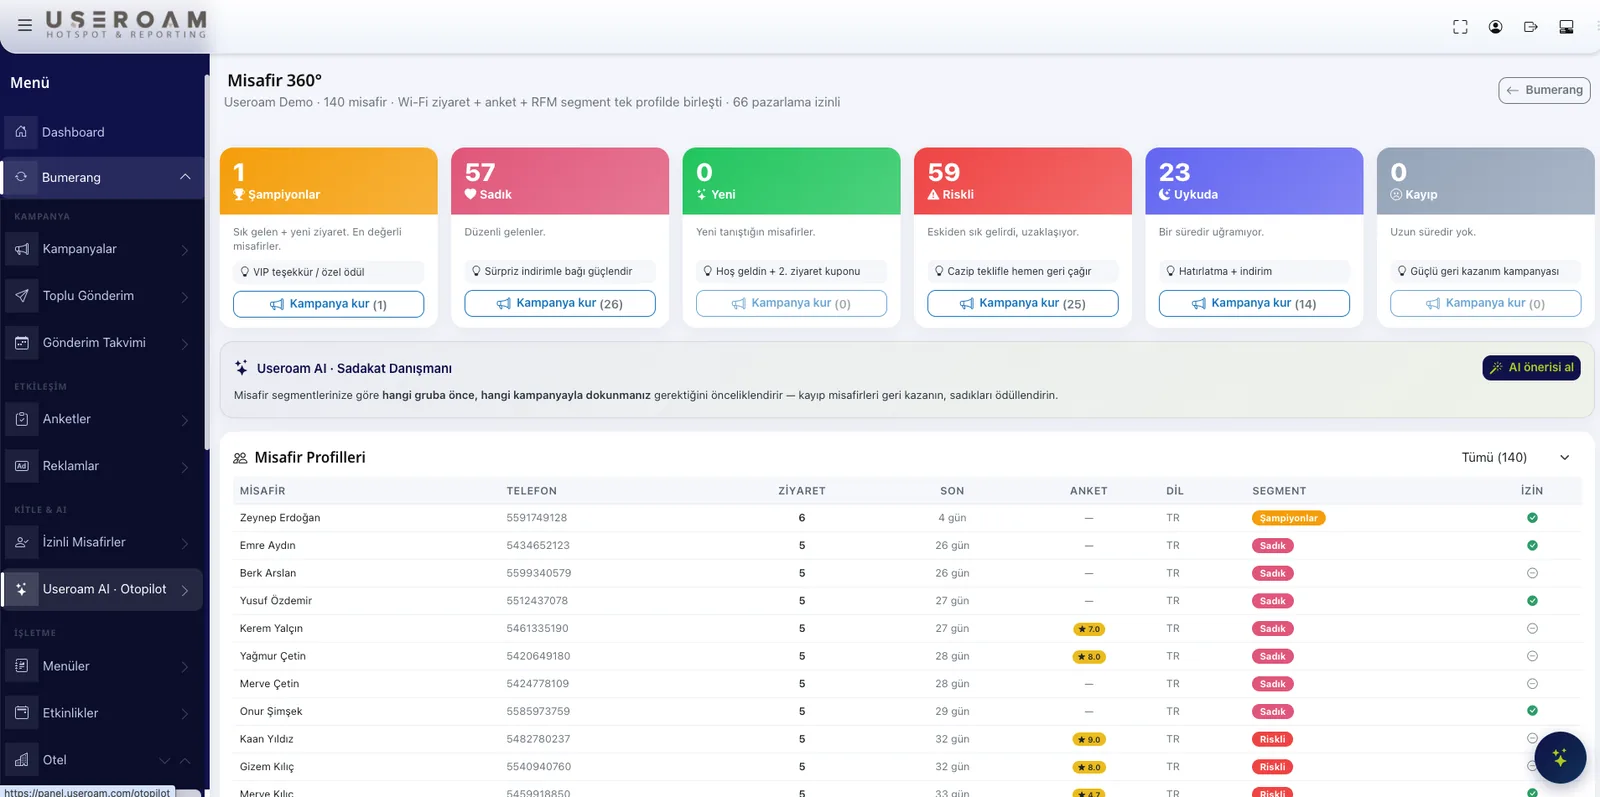Expand the İzinli Misafirler submenu chevron
The height and width of the screenshot is (797, 1600).
(x=185, y=543)
